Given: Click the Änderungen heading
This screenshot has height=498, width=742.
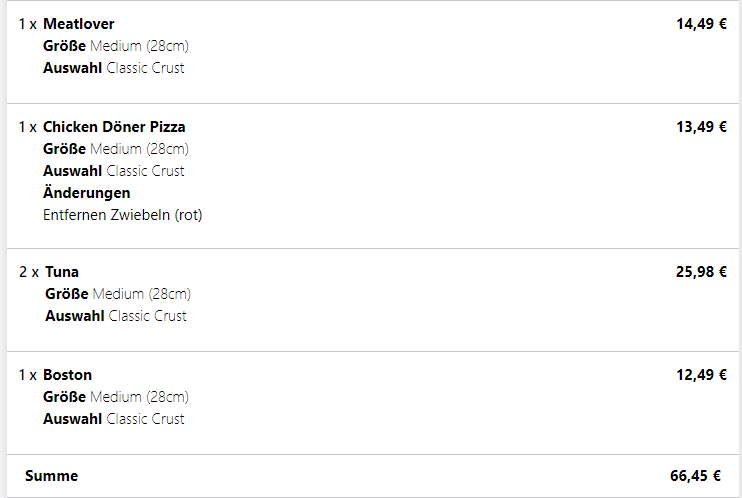Looking at the screenshot, I should pos(86,192).
